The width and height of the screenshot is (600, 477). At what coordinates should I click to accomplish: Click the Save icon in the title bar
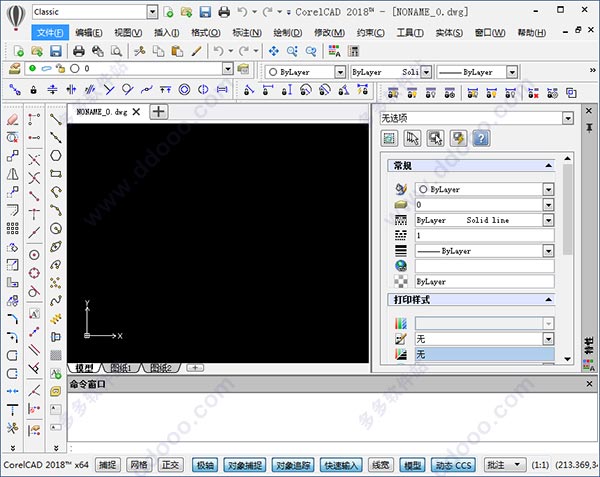205,12
